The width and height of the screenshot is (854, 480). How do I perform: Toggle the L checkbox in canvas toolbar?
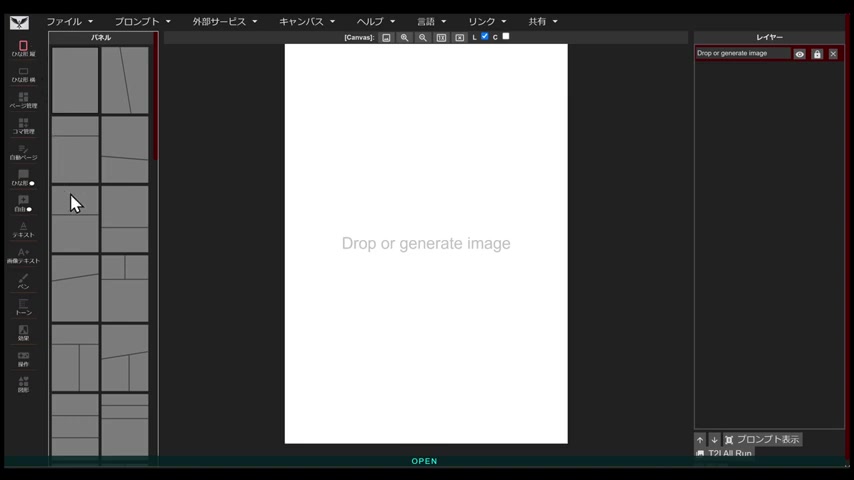484,37
